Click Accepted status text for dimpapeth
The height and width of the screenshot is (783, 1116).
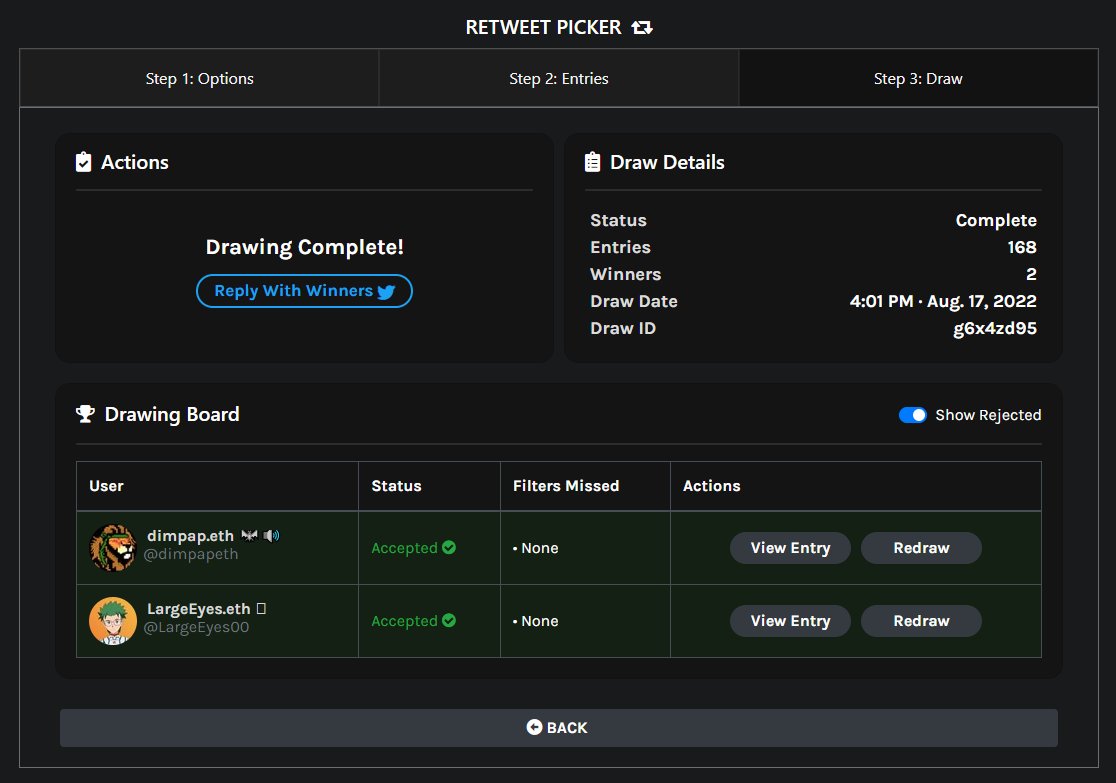[404, 548]
